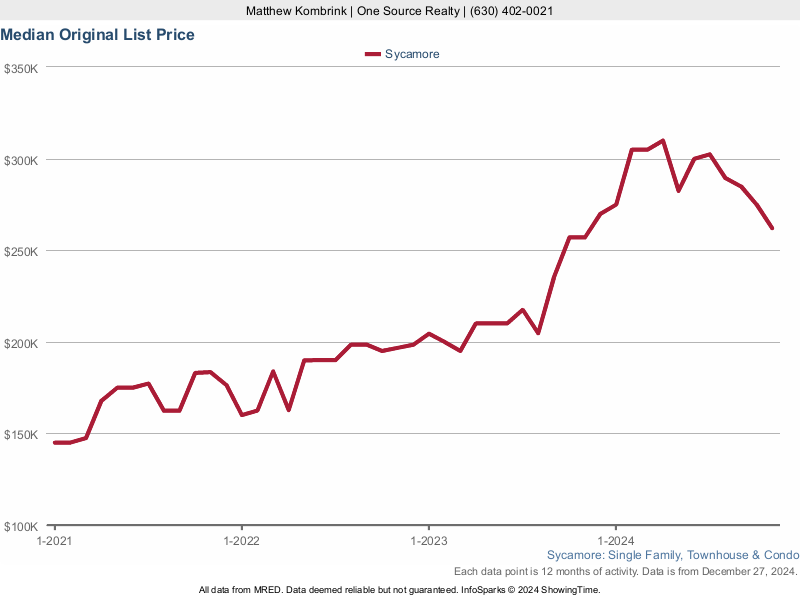The width and height of the screenshot is (800, 600).
Task: Click the Median Original List Price title
Action: 98,35
